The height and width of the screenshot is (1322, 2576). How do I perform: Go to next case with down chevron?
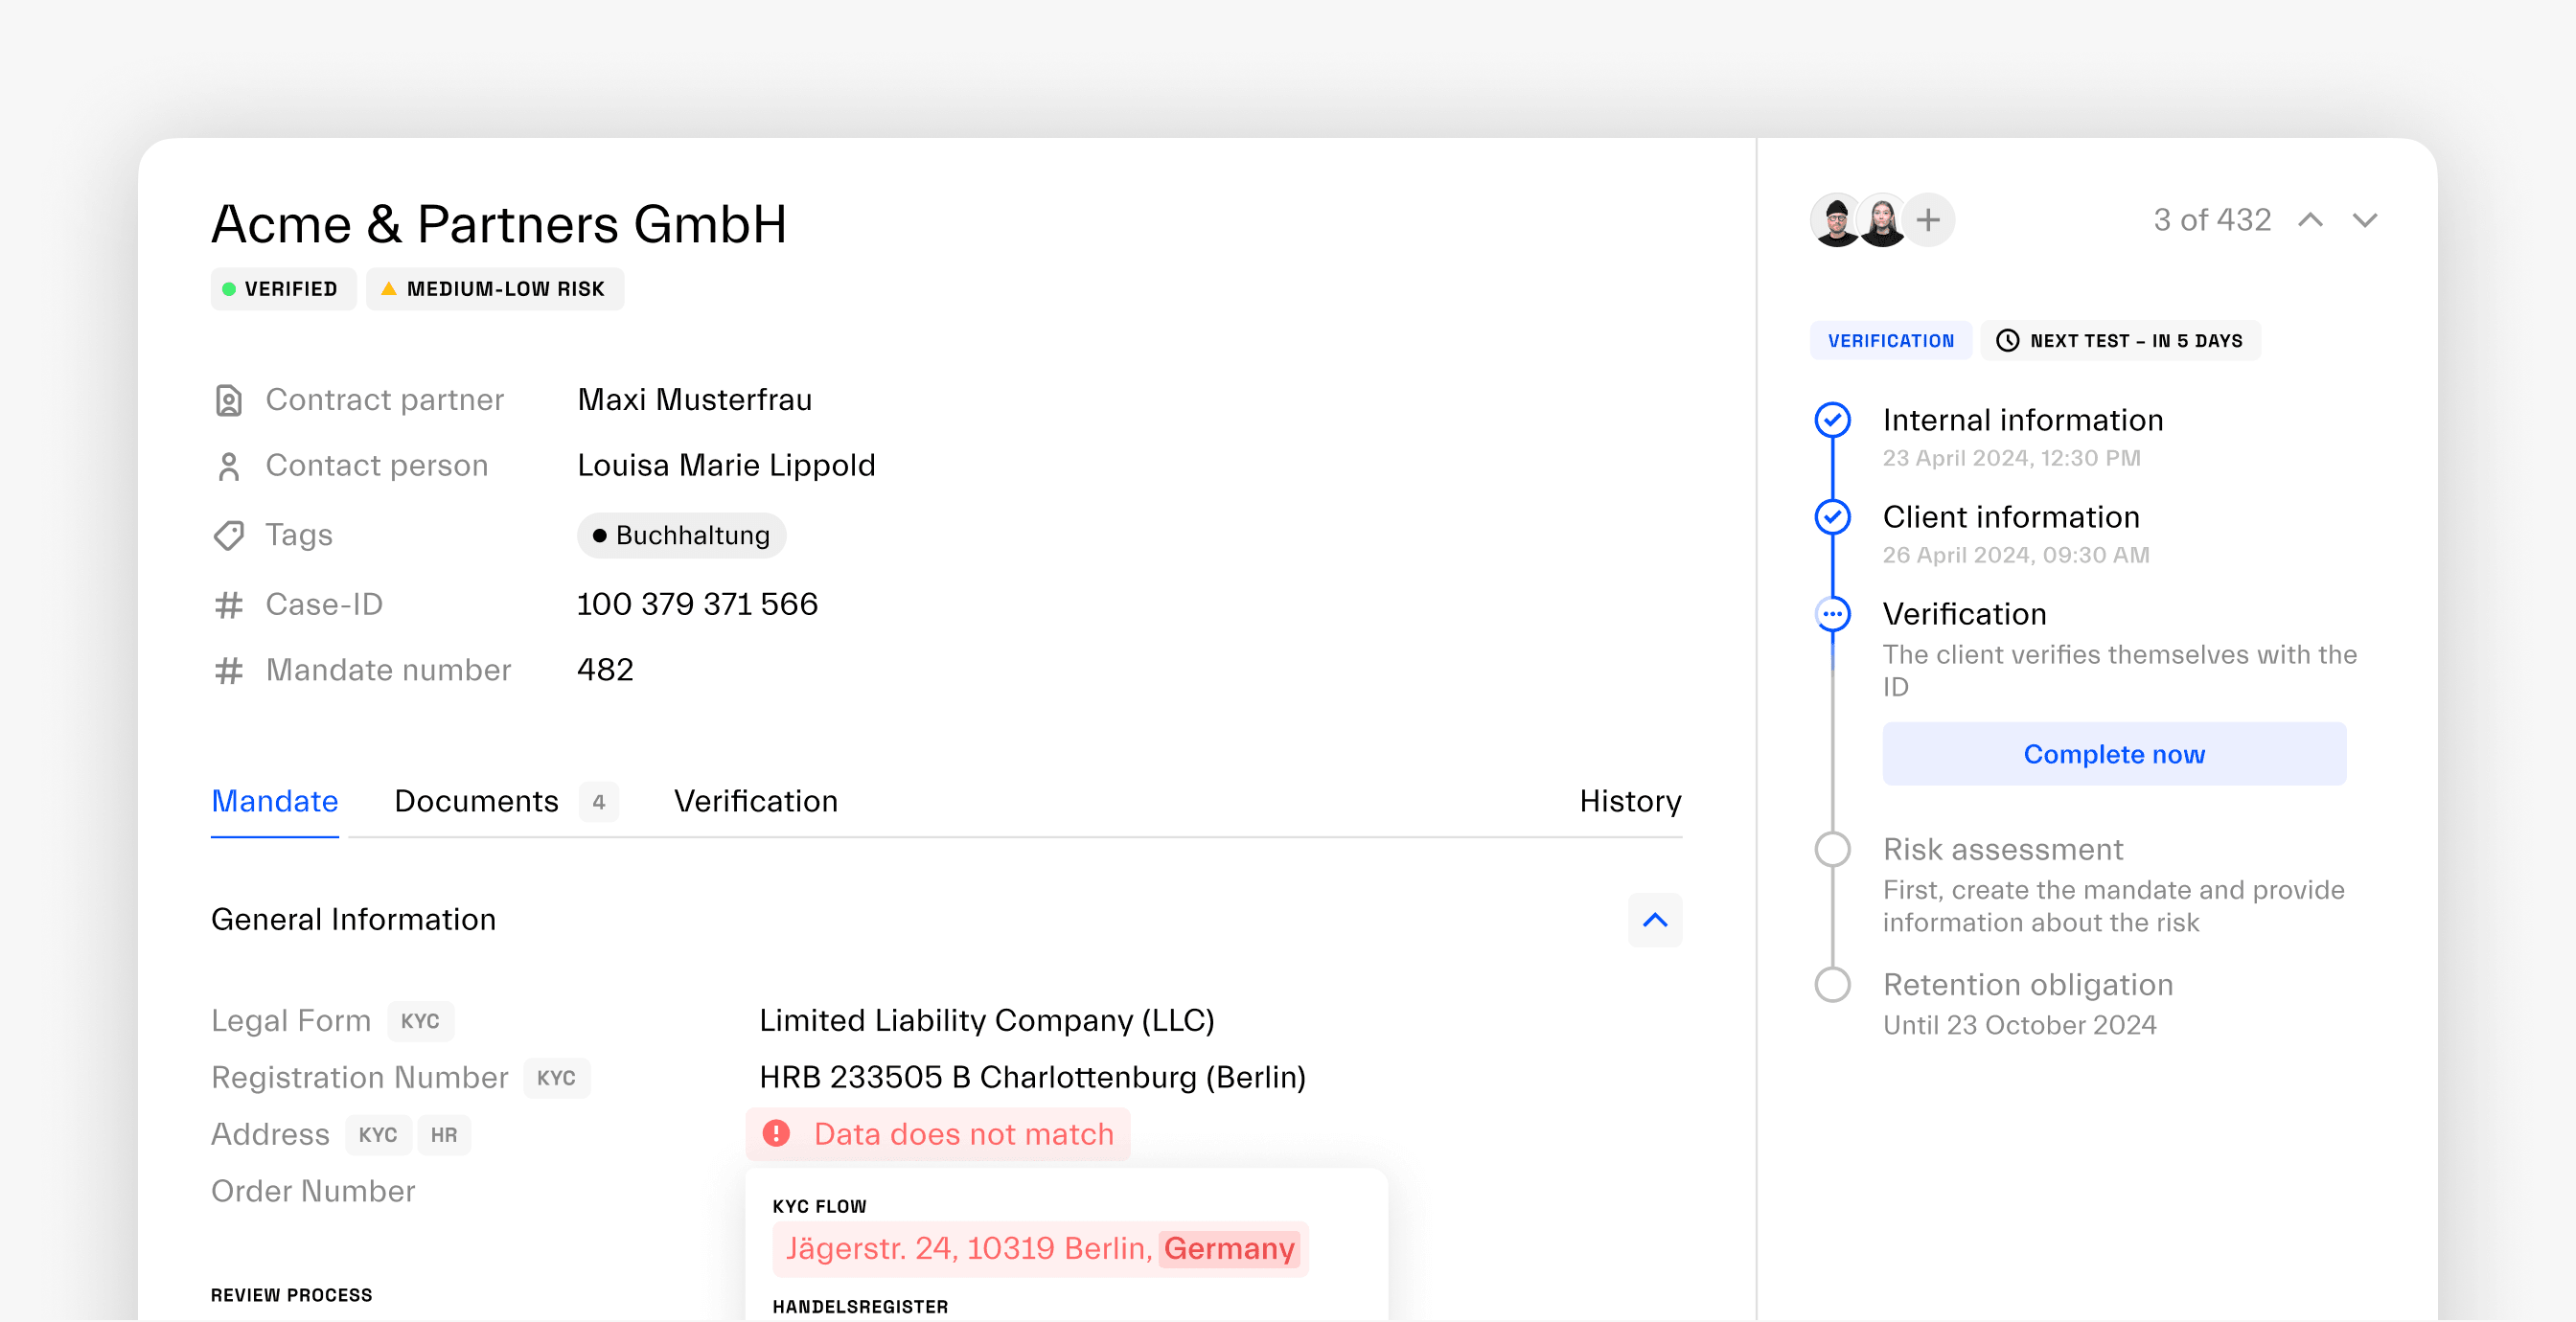[x=2364, y=220]
